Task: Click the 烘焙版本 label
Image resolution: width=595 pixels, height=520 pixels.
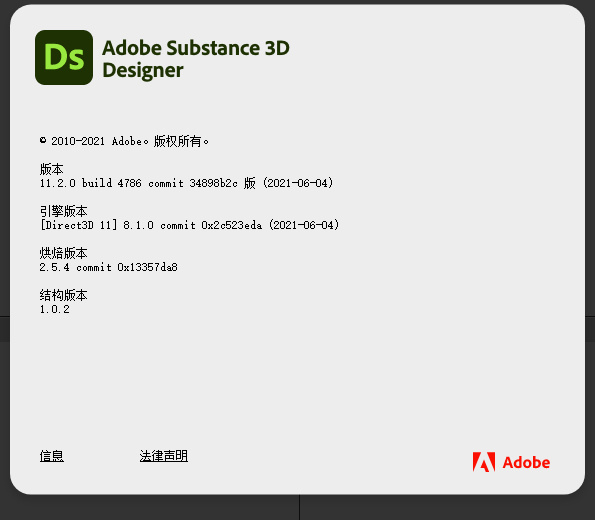Action: [x=63, y=253]
